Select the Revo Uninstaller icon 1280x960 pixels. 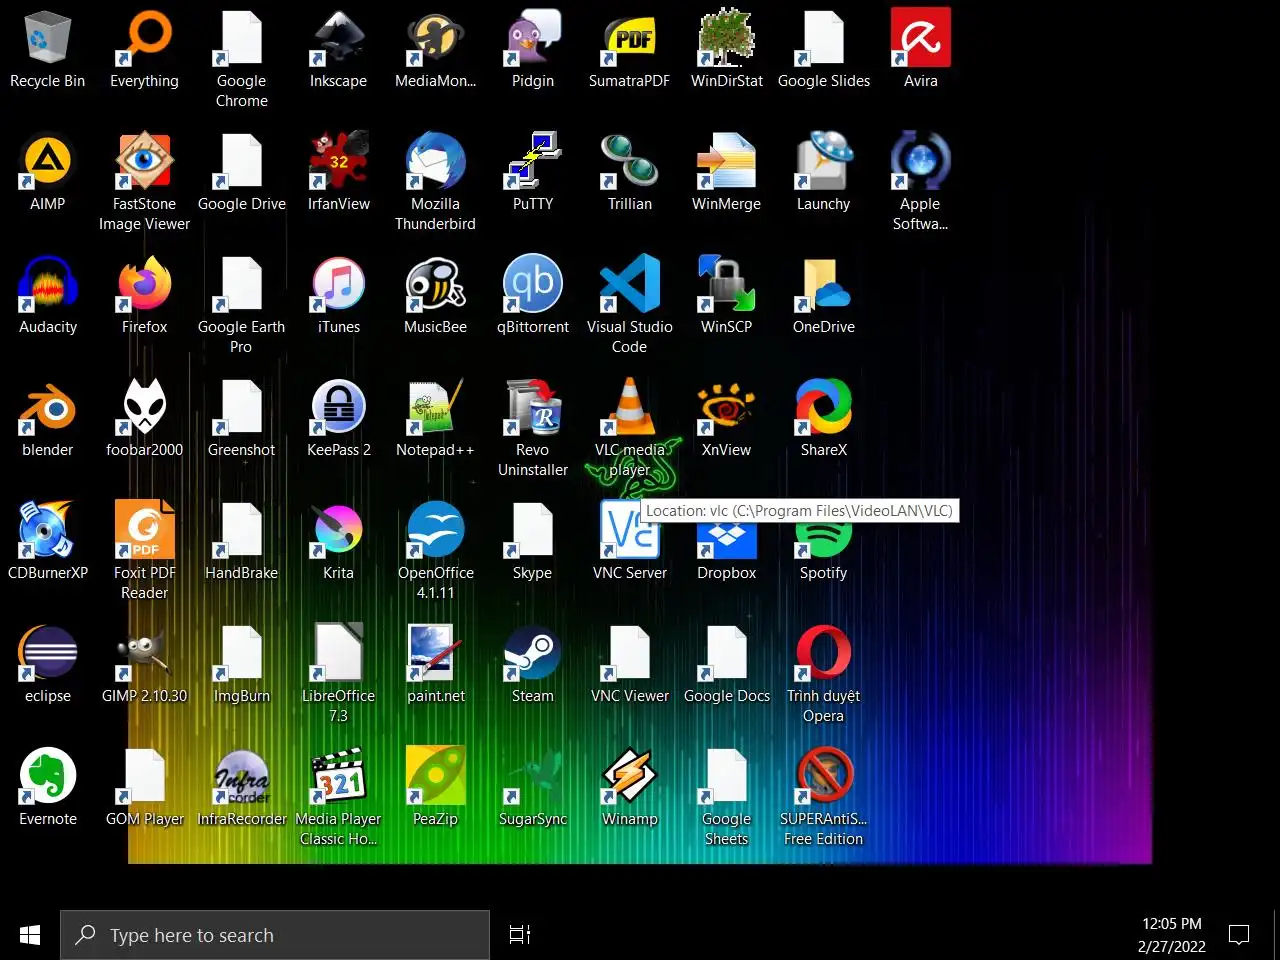pyautogui.click(x=532, y=407)
